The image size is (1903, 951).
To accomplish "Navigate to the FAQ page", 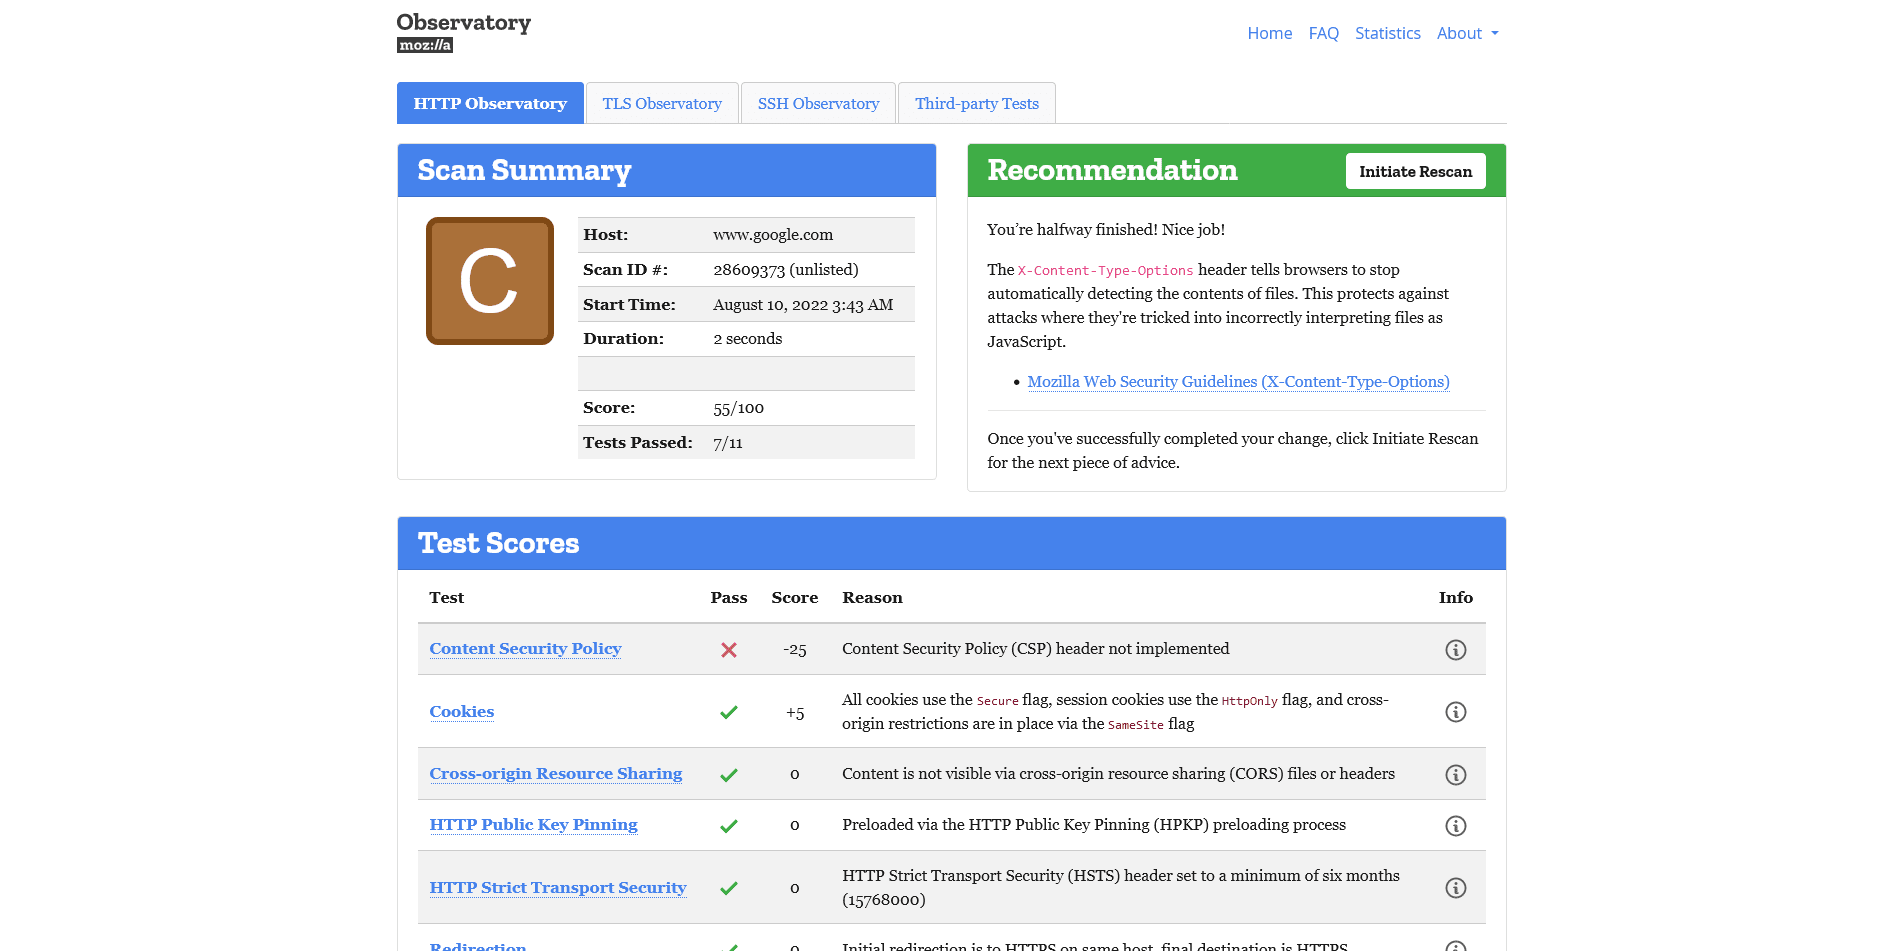I will click(1323, 33).
